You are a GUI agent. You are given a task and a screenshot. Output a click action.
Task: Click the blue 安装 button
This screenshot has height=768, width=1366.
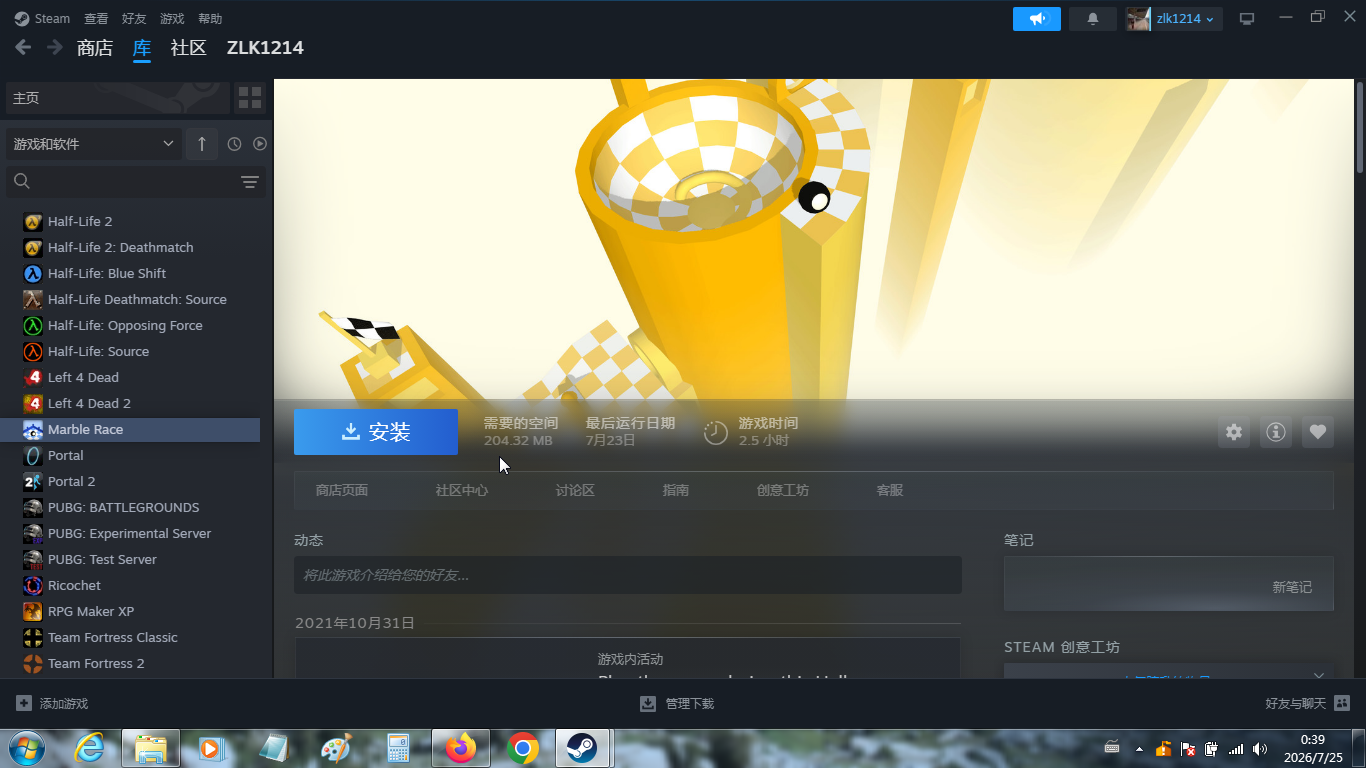pos(376,432)
